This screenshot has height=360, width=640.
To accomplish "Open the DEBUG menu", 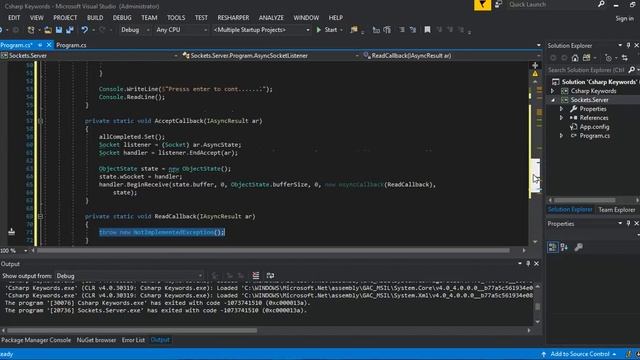I will 122,18.
